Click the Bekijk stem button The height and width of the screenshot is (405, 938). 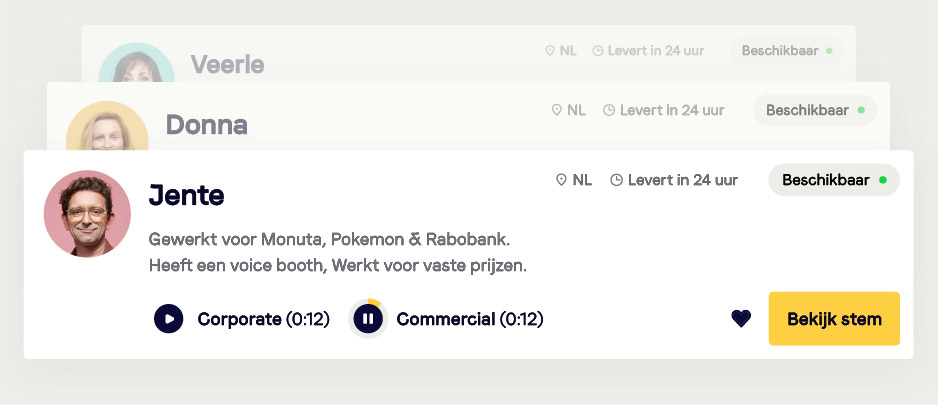834,319
